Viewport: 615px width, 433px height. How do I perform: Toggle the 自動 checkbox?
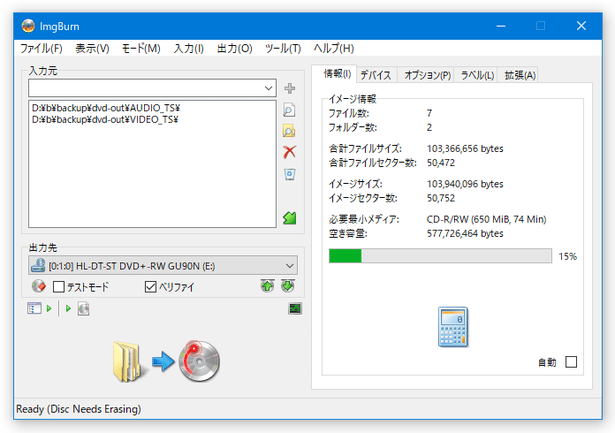tap(571, 362)
